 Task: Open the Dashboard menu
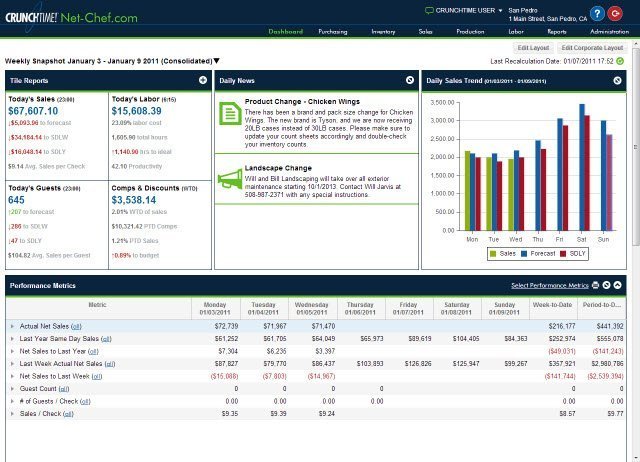pos(285,31)
